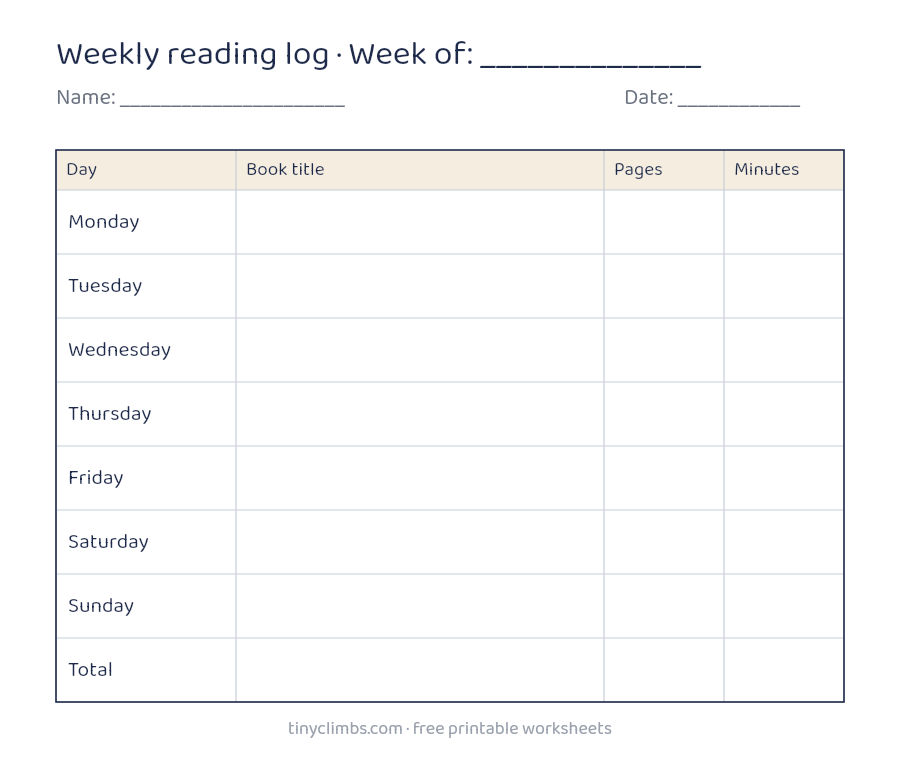This screenshot has width=900, height=758.
Task: Click the Tuesday pages cell
Action: [664, 286]
